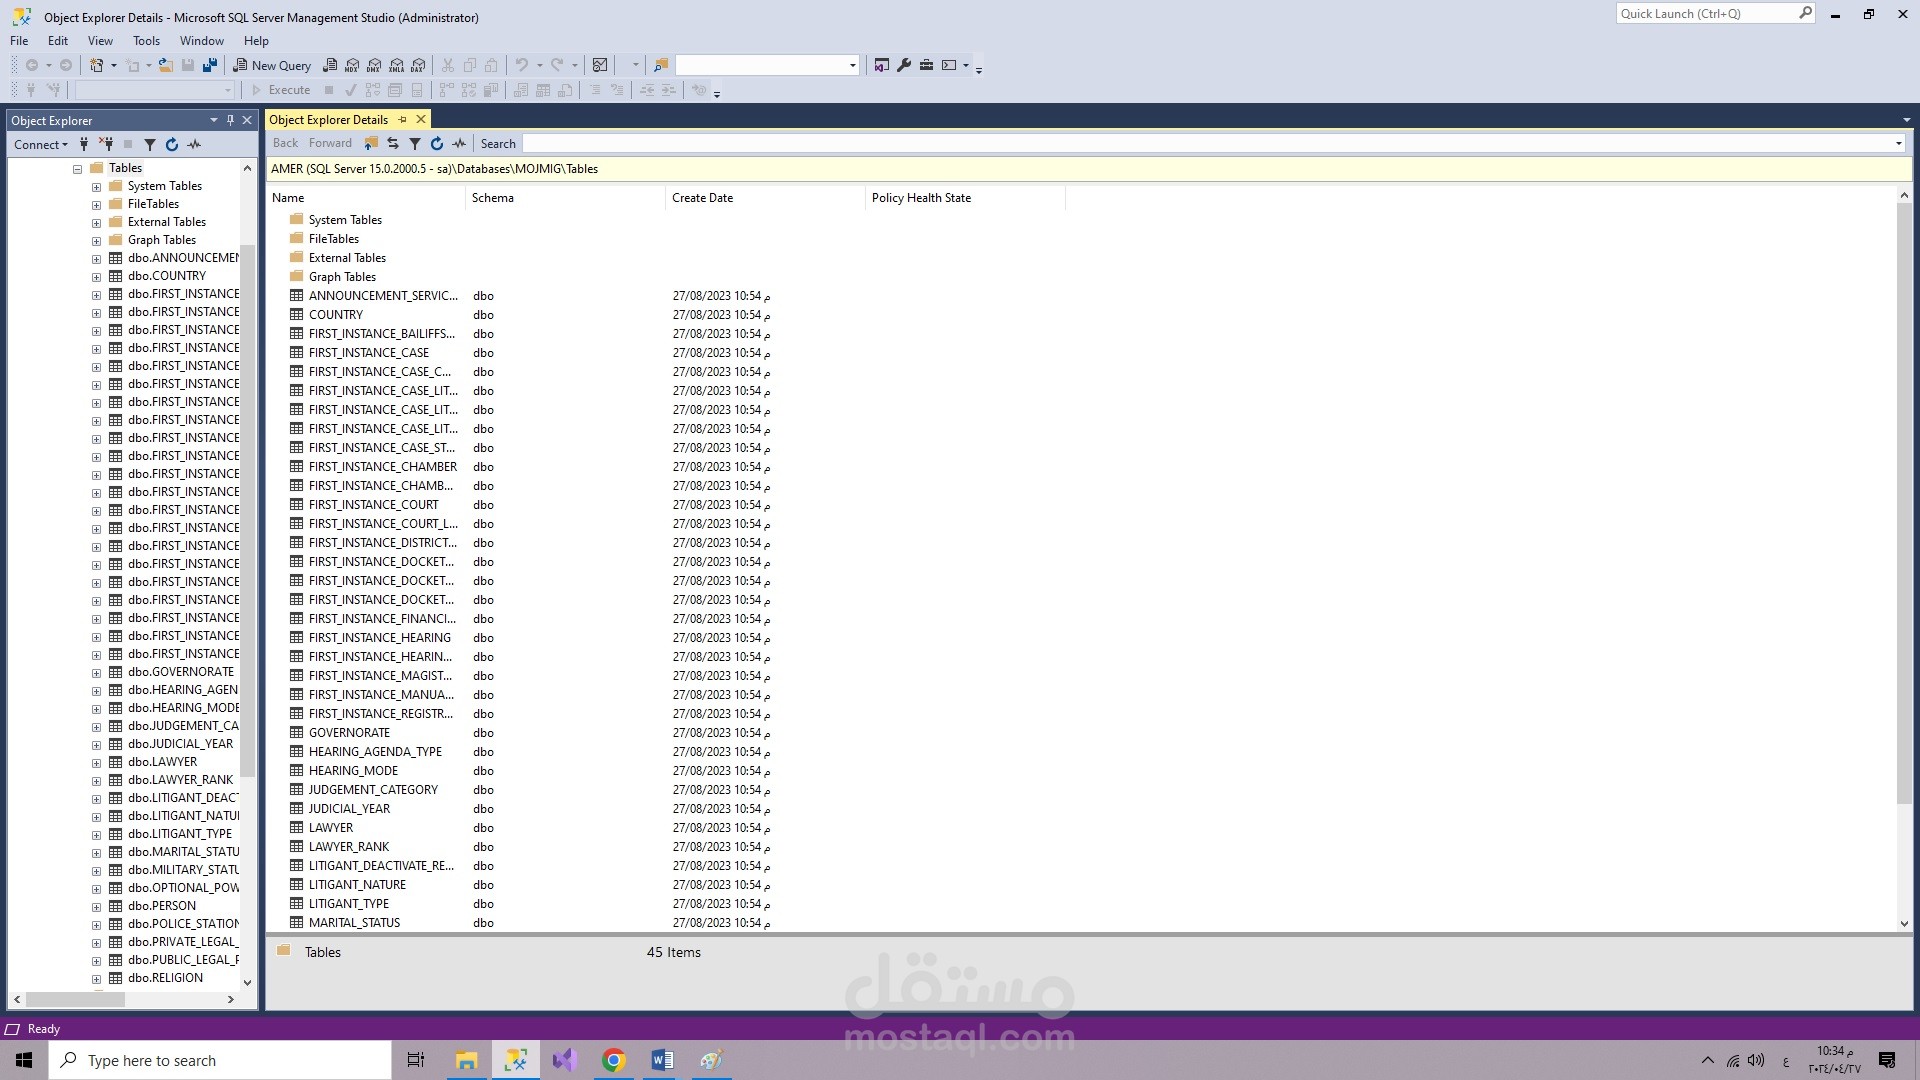Open the Connect dropdown in Object Explorer

[x=41, y=144]
